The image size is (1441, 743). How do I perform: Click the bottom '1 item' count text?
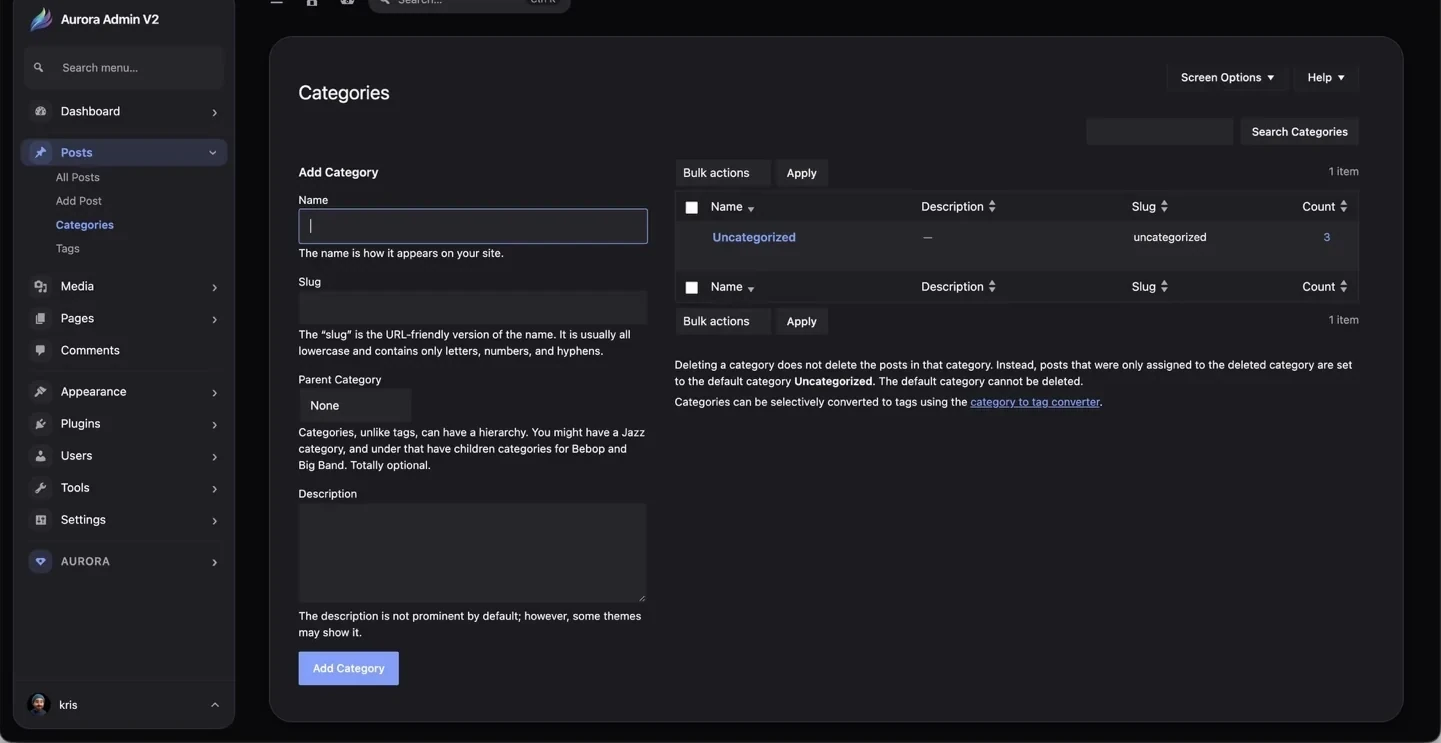(x=1343, y=320)
